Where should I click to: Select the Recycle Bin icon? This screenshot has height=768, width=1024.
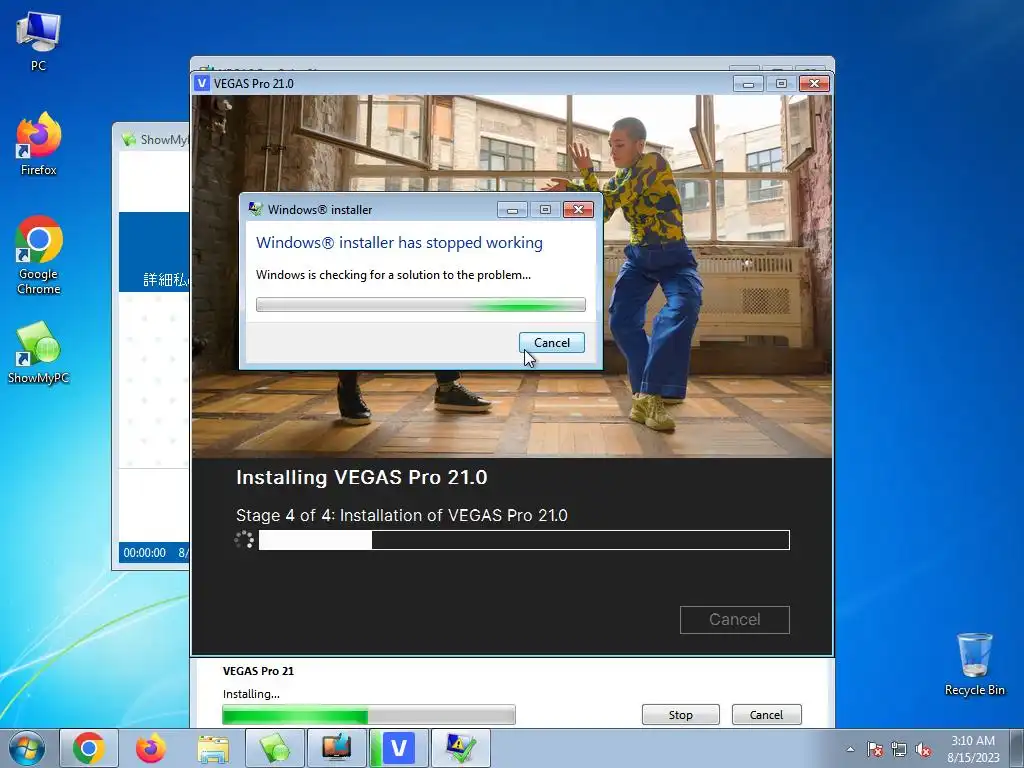coord(974,664)
